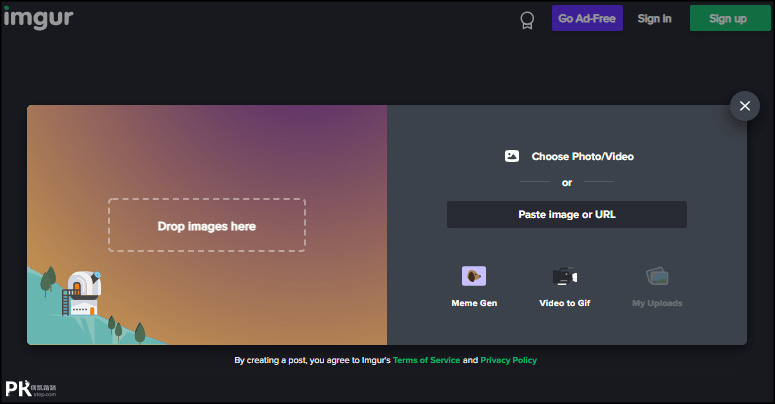Screen dimensions: 775x404
Task: Open the Terms of Service link
Action: click(427, 360)
